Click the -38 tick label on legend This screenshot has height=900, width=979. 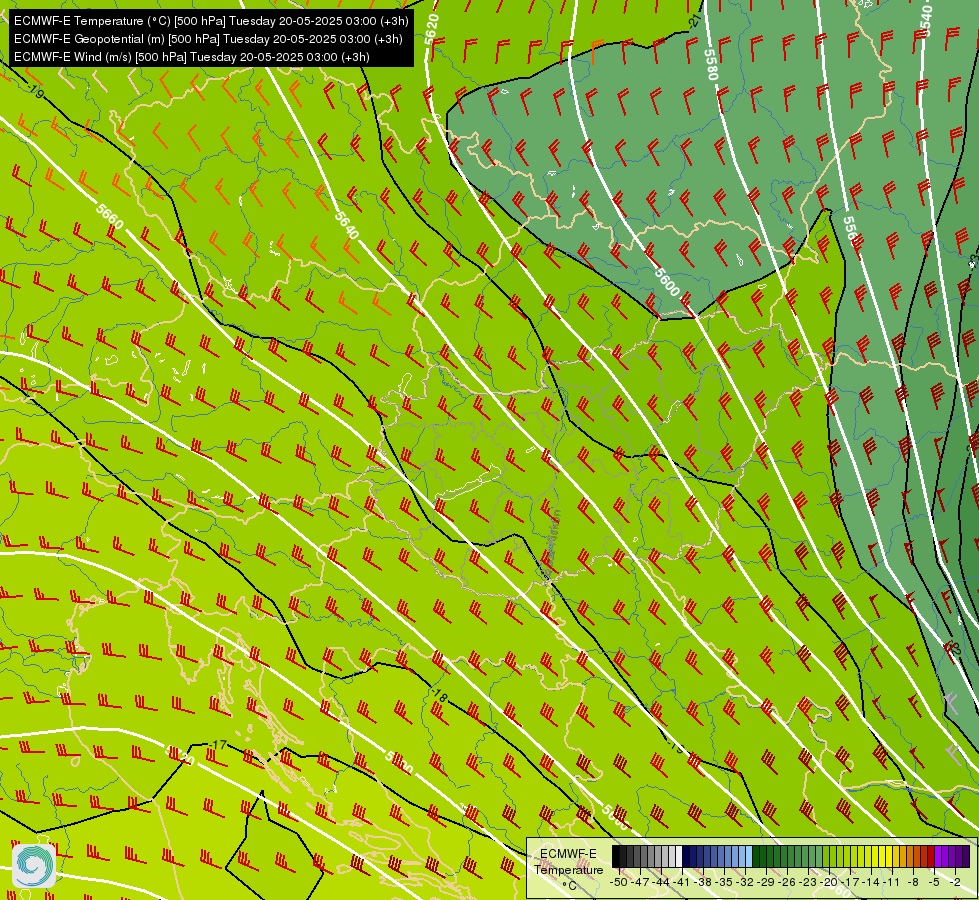(702, 882)
